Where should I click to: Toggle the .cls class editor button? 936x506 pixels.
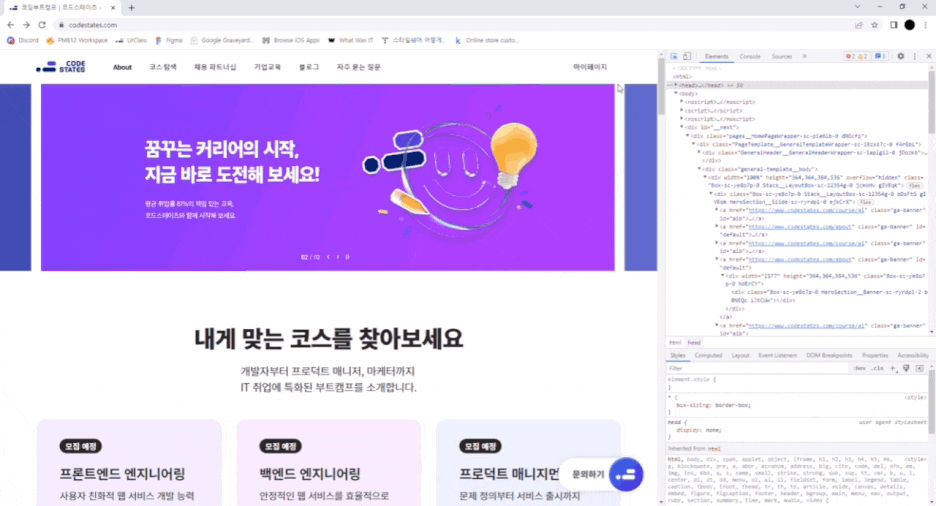coord(877,368)
